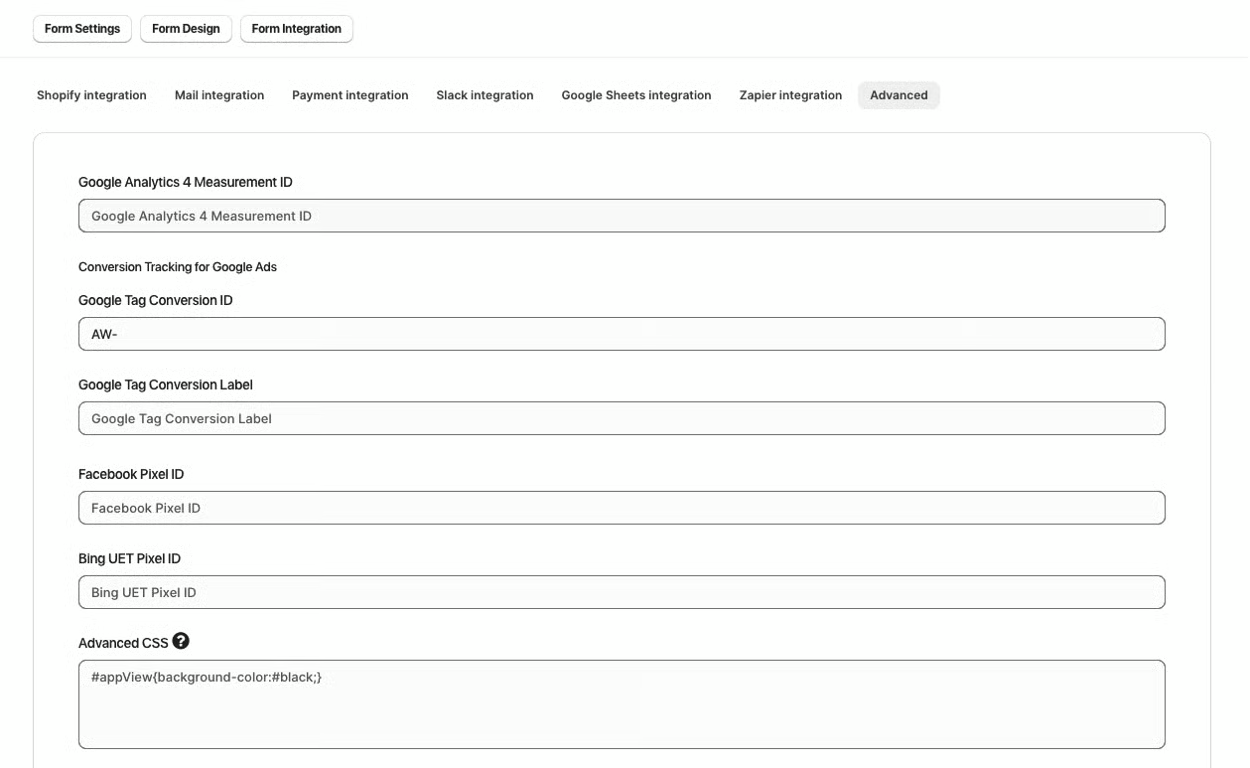Viewport: 1250px width, 768px height.
Task: Click inside the Advanced CSS textarea
Action: point(622,704)
